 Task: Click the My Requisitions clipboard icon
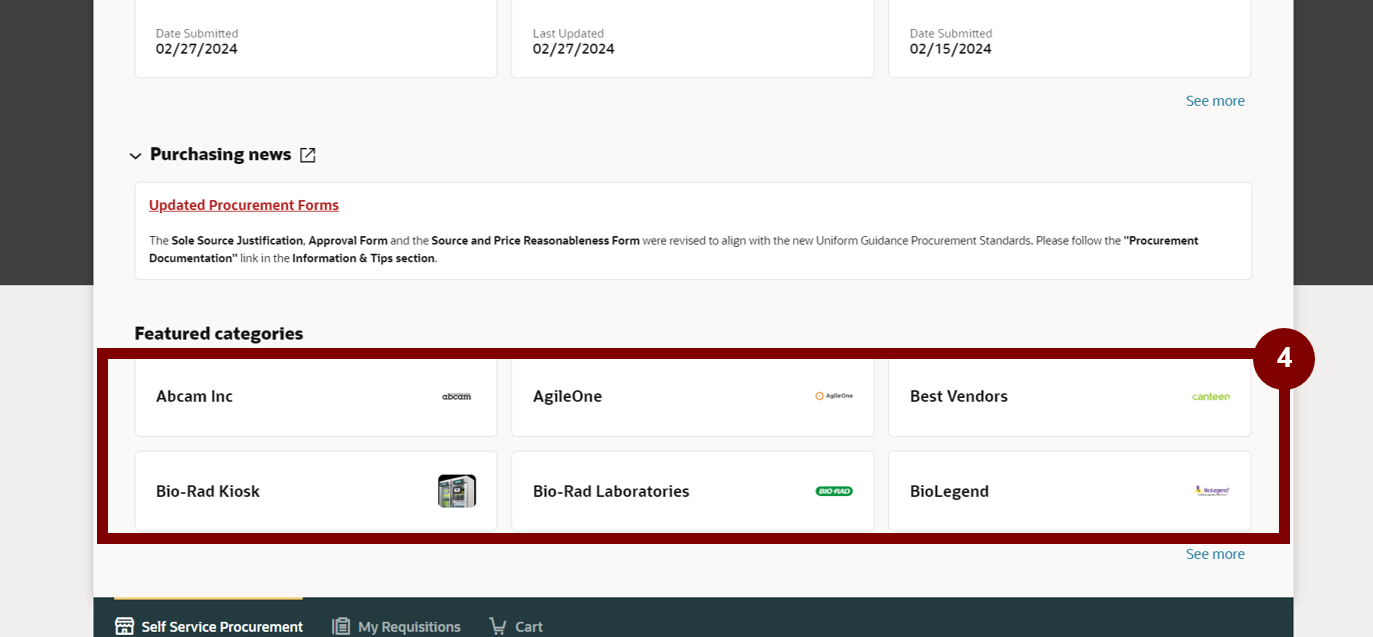pos(341,626)
